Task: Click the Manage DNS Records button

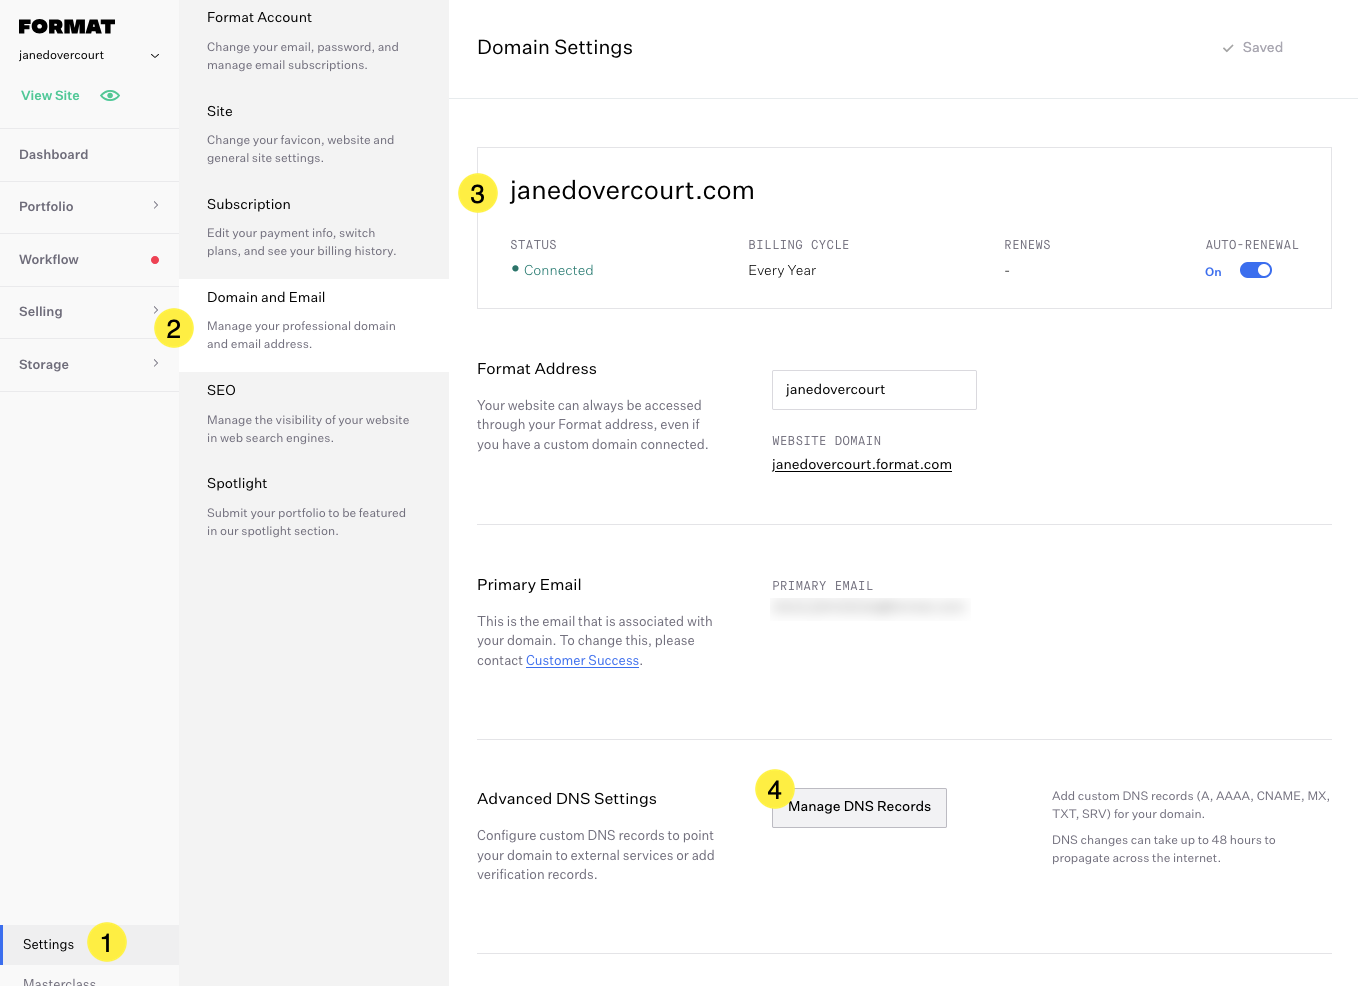Action: (x=859, y=807)
